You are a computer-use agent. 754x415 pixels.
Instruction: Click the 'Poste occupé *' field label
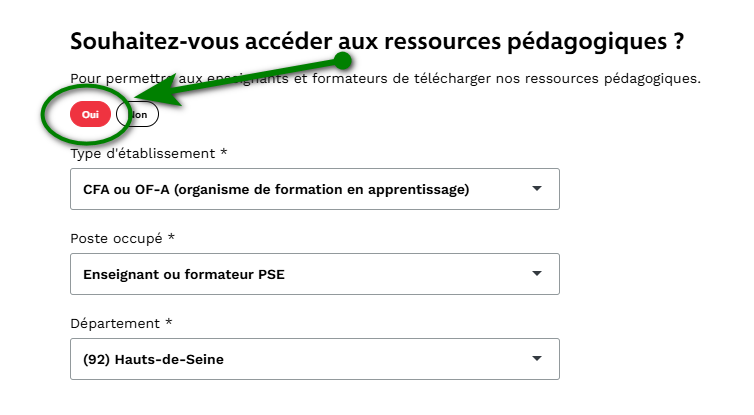pyautogui.click(x=122, y=238)
